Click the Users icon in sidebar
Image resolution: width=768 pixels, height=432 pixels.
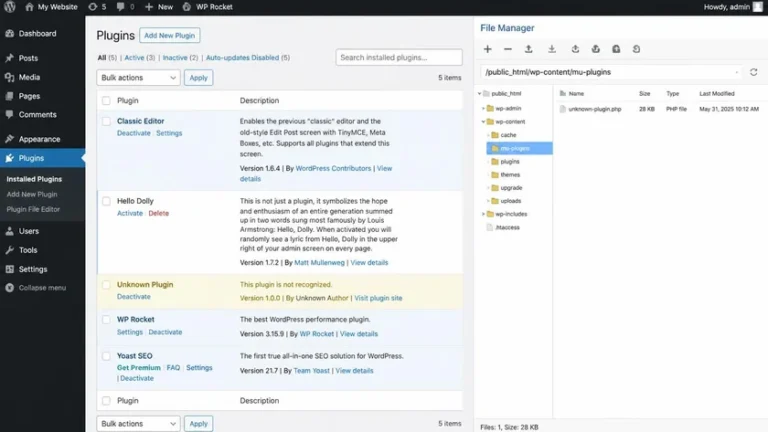coord(10,231)
